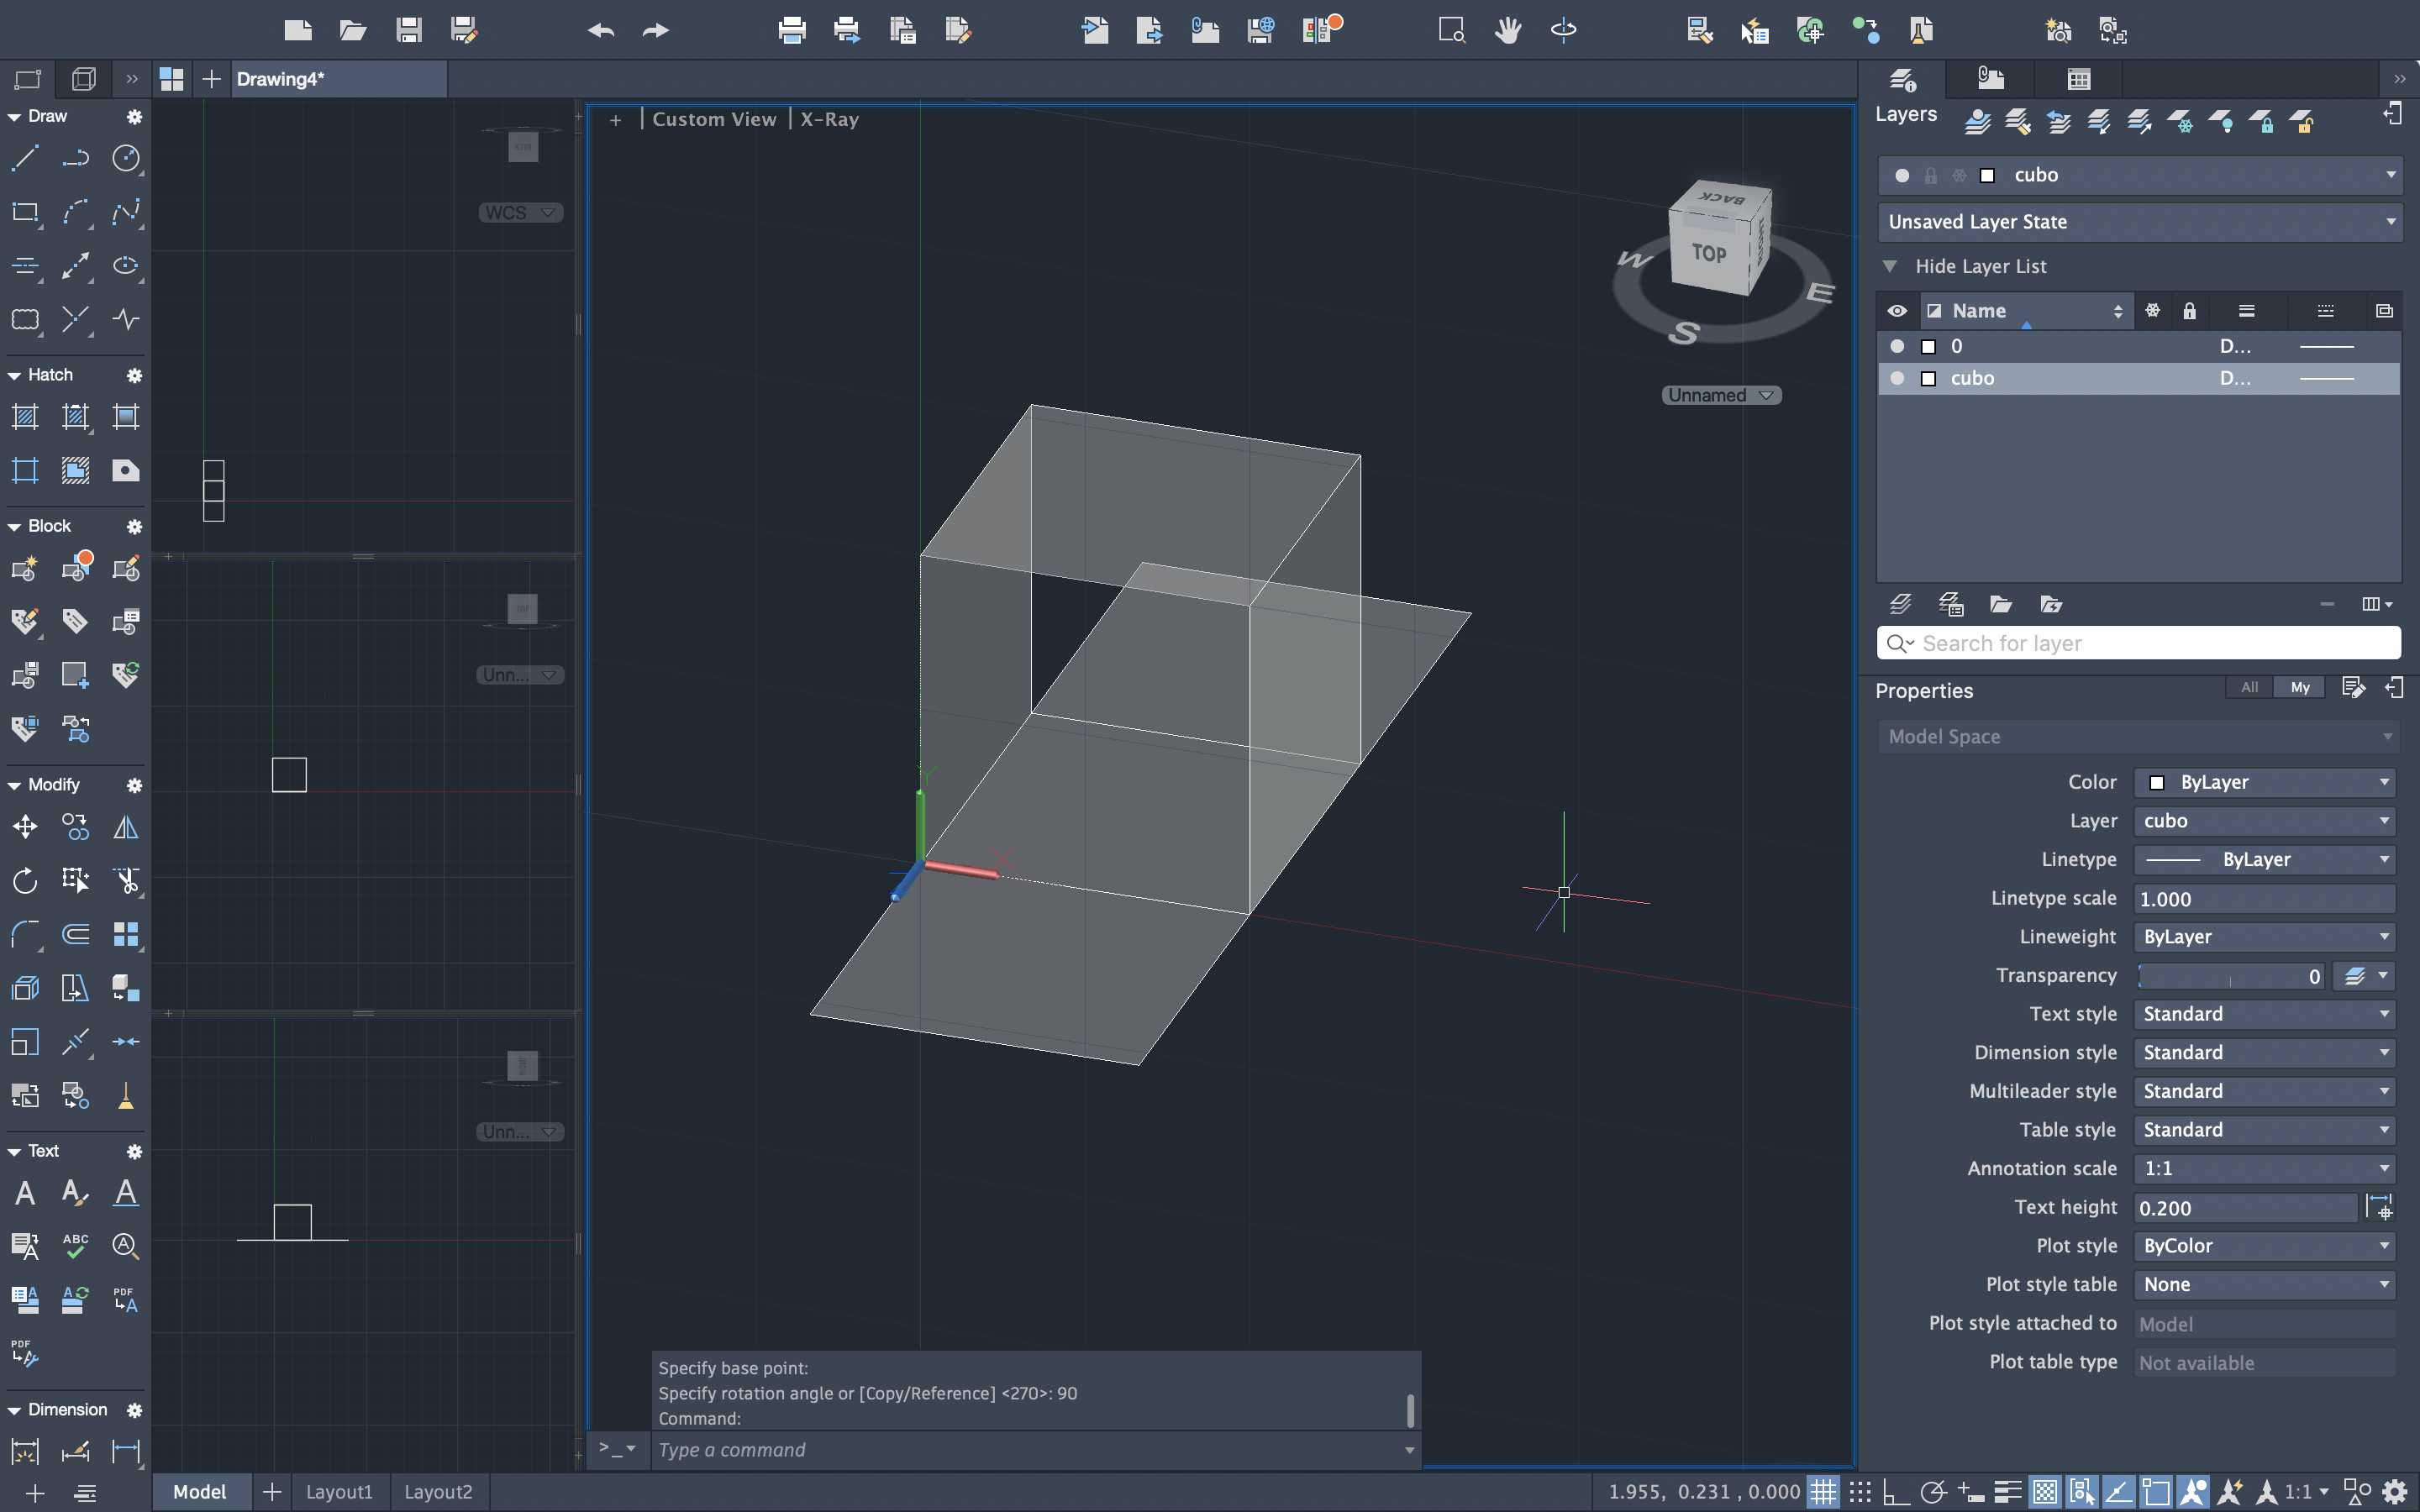The height and width of the screenshot is (1512, 2420).
Task: Open the X-Ray visual style menu
Action: (829, 119)
